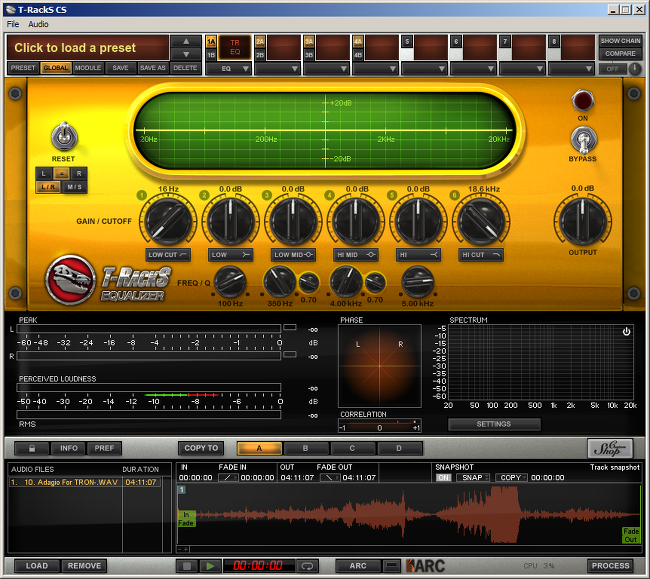Click the OUTPUT gain knob
This screenshot has width=650, height=579.
(x=582, y=221)
